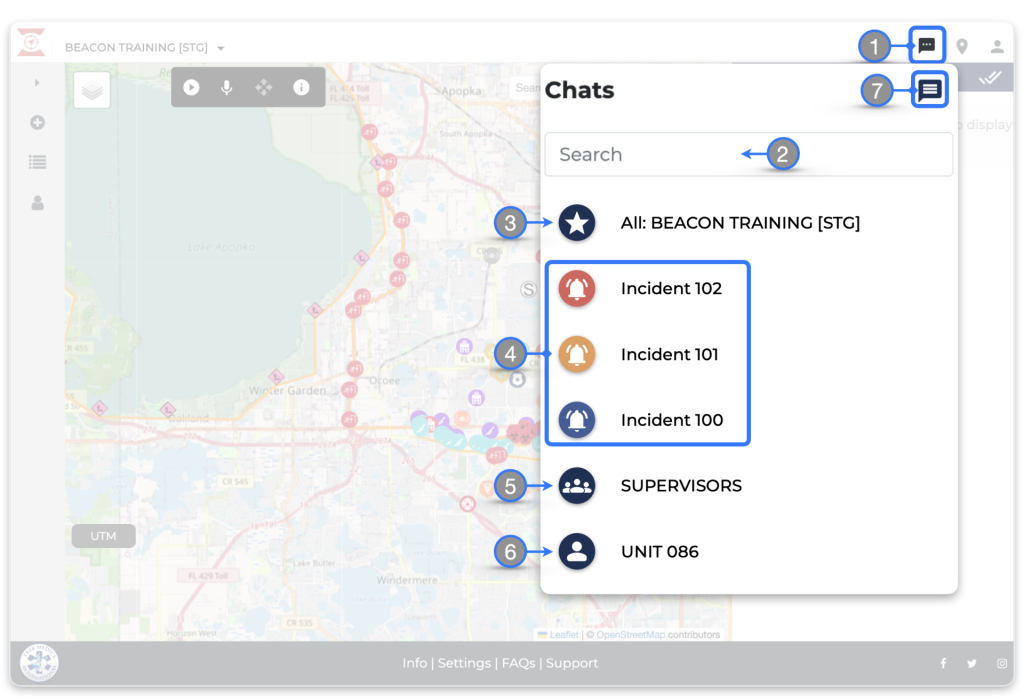Start a new chat message icon

click(x=930, y=89)
